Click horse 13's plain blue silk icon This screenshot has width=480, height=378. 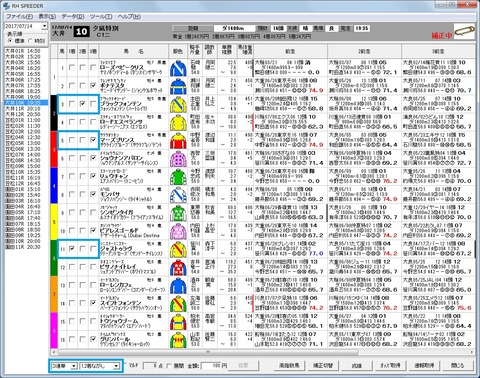click(178, 285)
